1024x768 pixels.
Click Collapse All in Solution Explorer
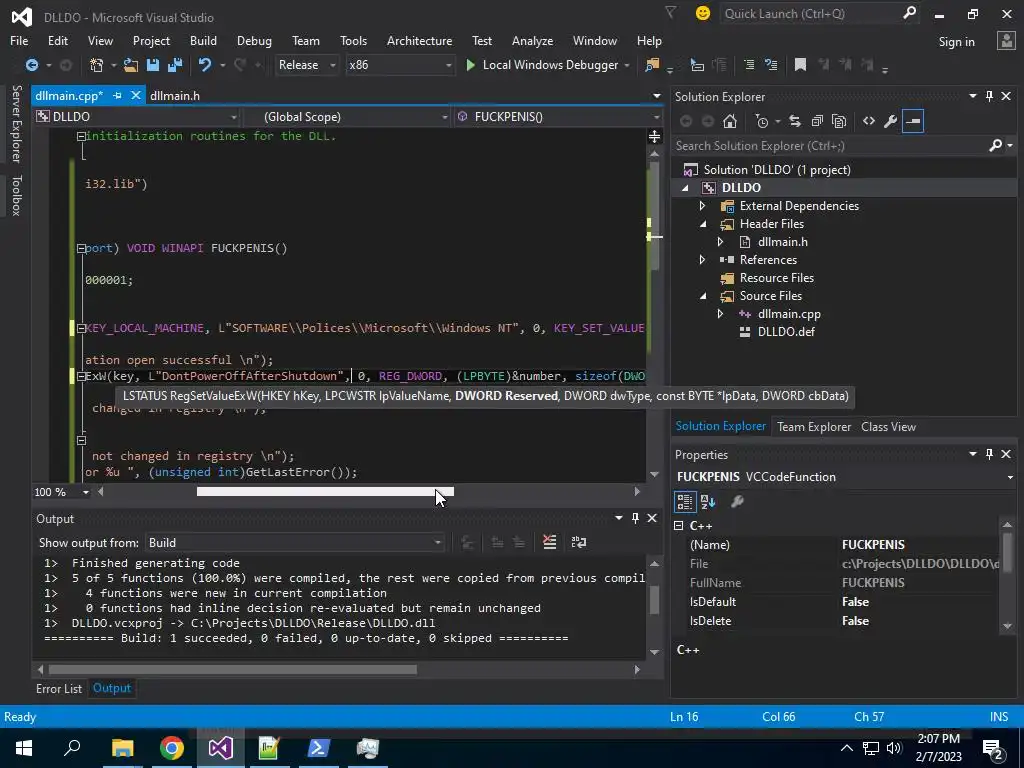pyautogui.click(x=817, y=121)
